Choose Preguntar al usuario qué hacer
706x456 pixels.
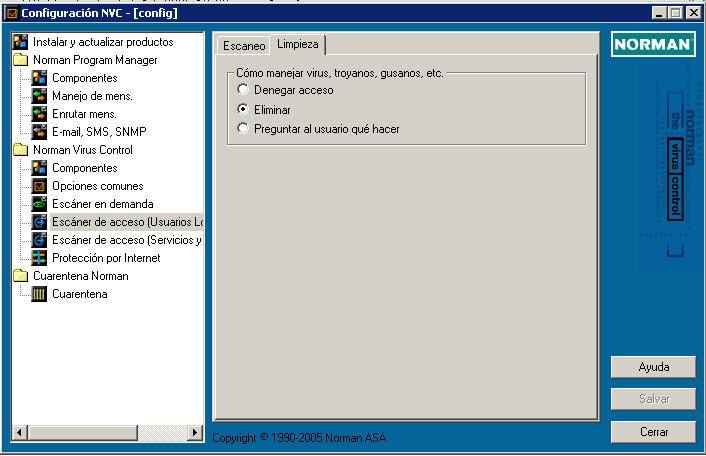[243, 129]
